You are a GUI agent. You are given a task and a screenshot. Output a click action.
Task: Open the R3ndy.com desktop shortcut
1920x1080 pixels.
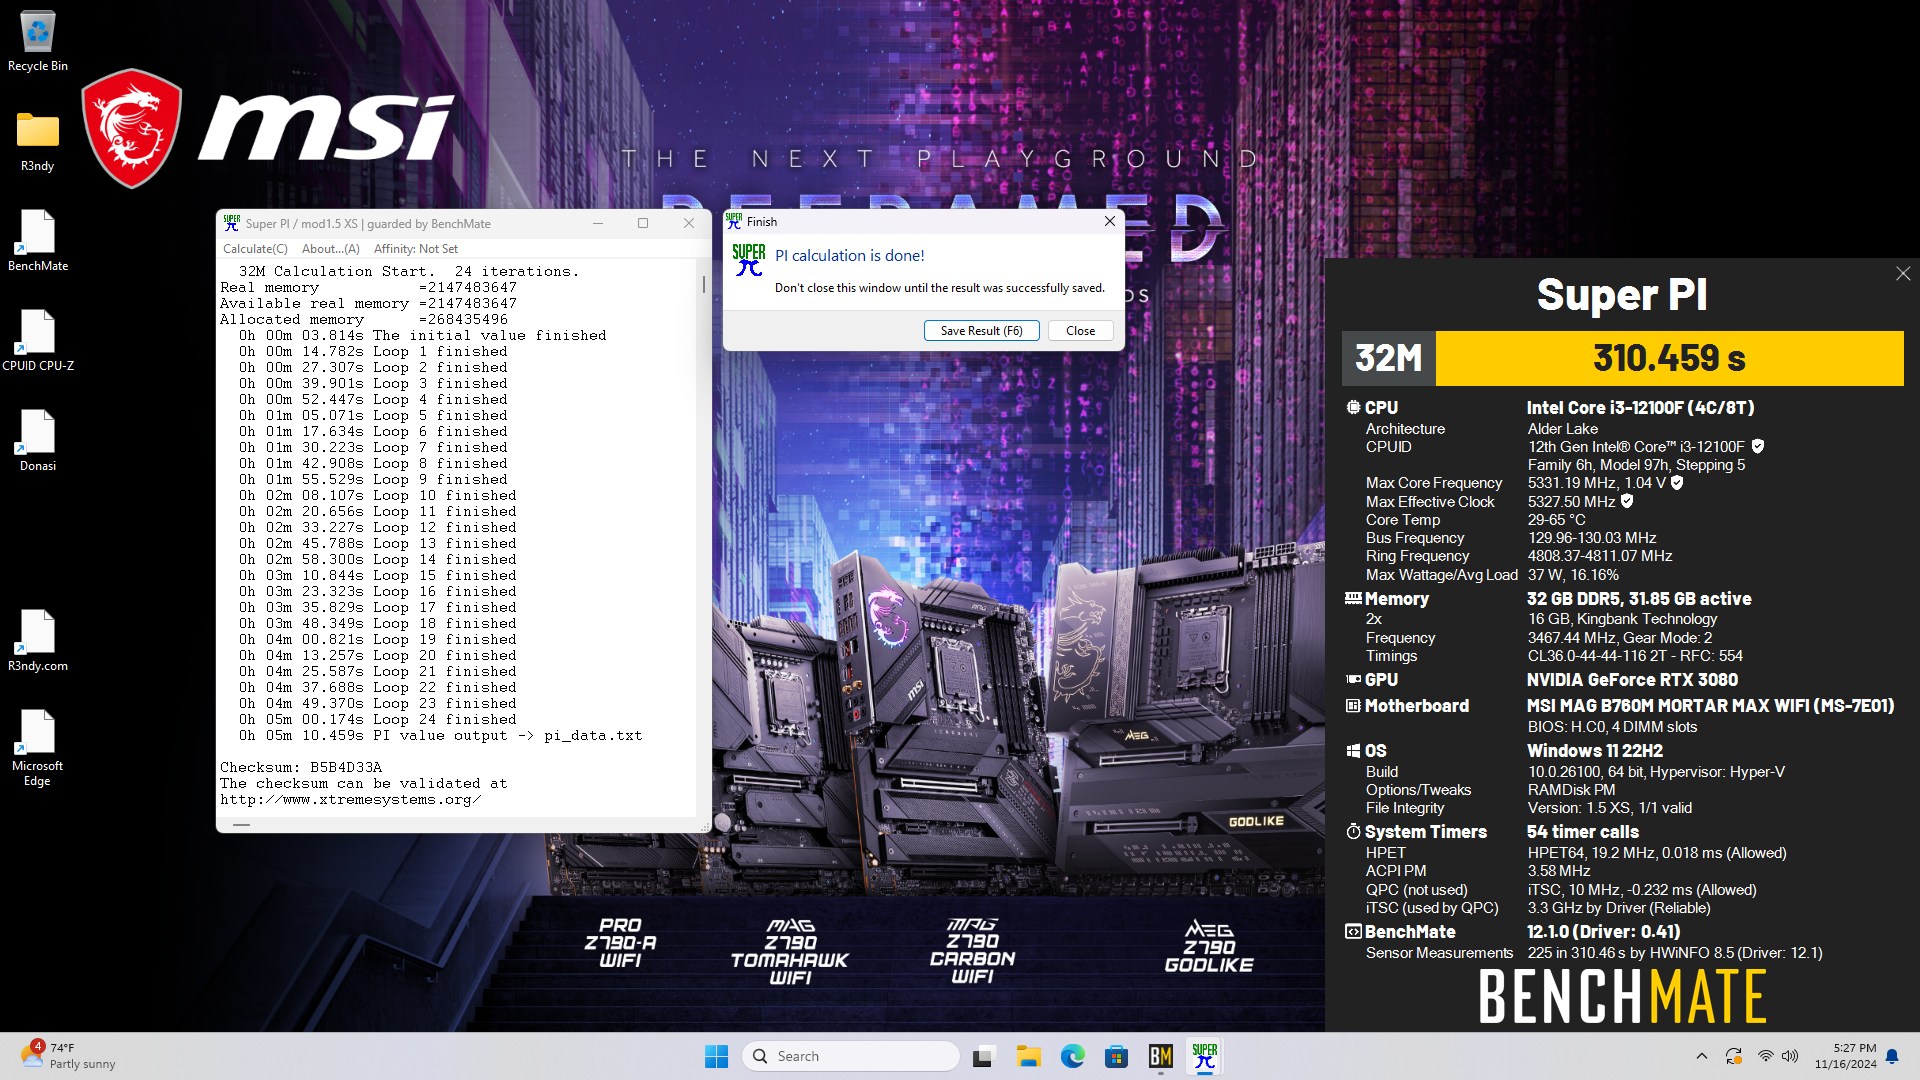[37, 641]
